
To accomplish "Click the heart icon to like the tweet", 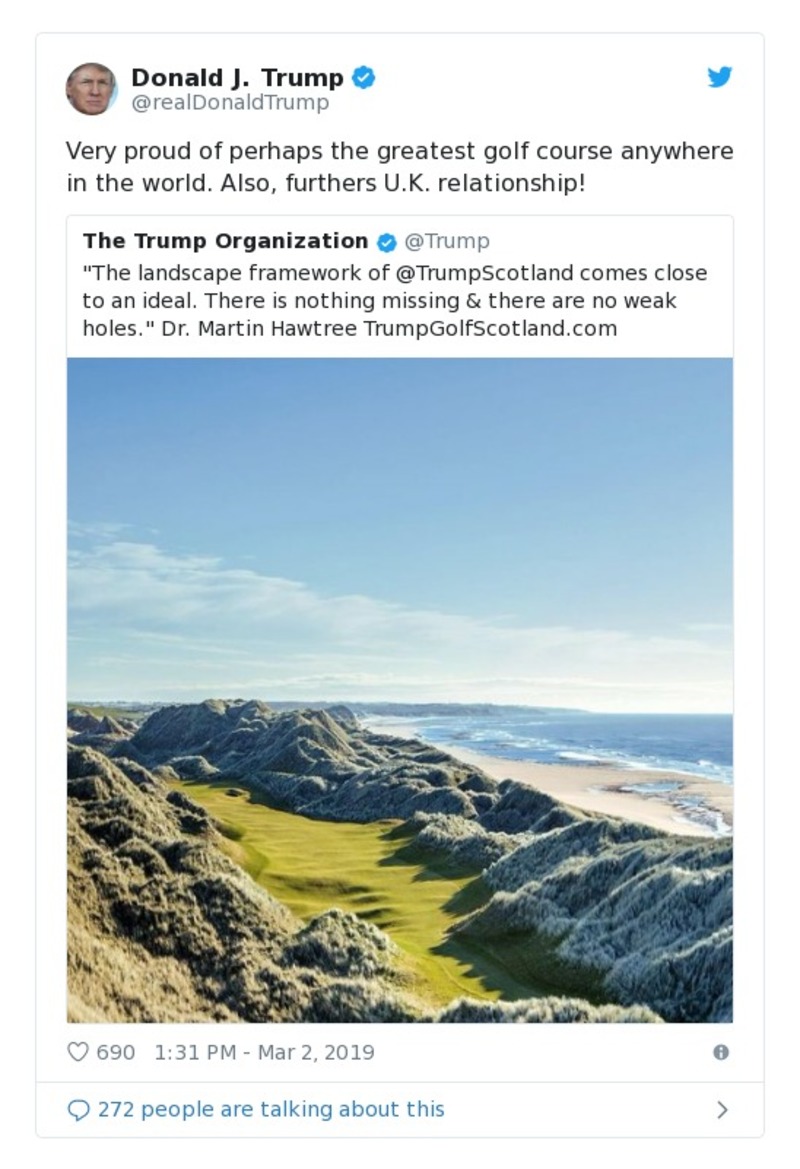I will [x=77, y=1052].
